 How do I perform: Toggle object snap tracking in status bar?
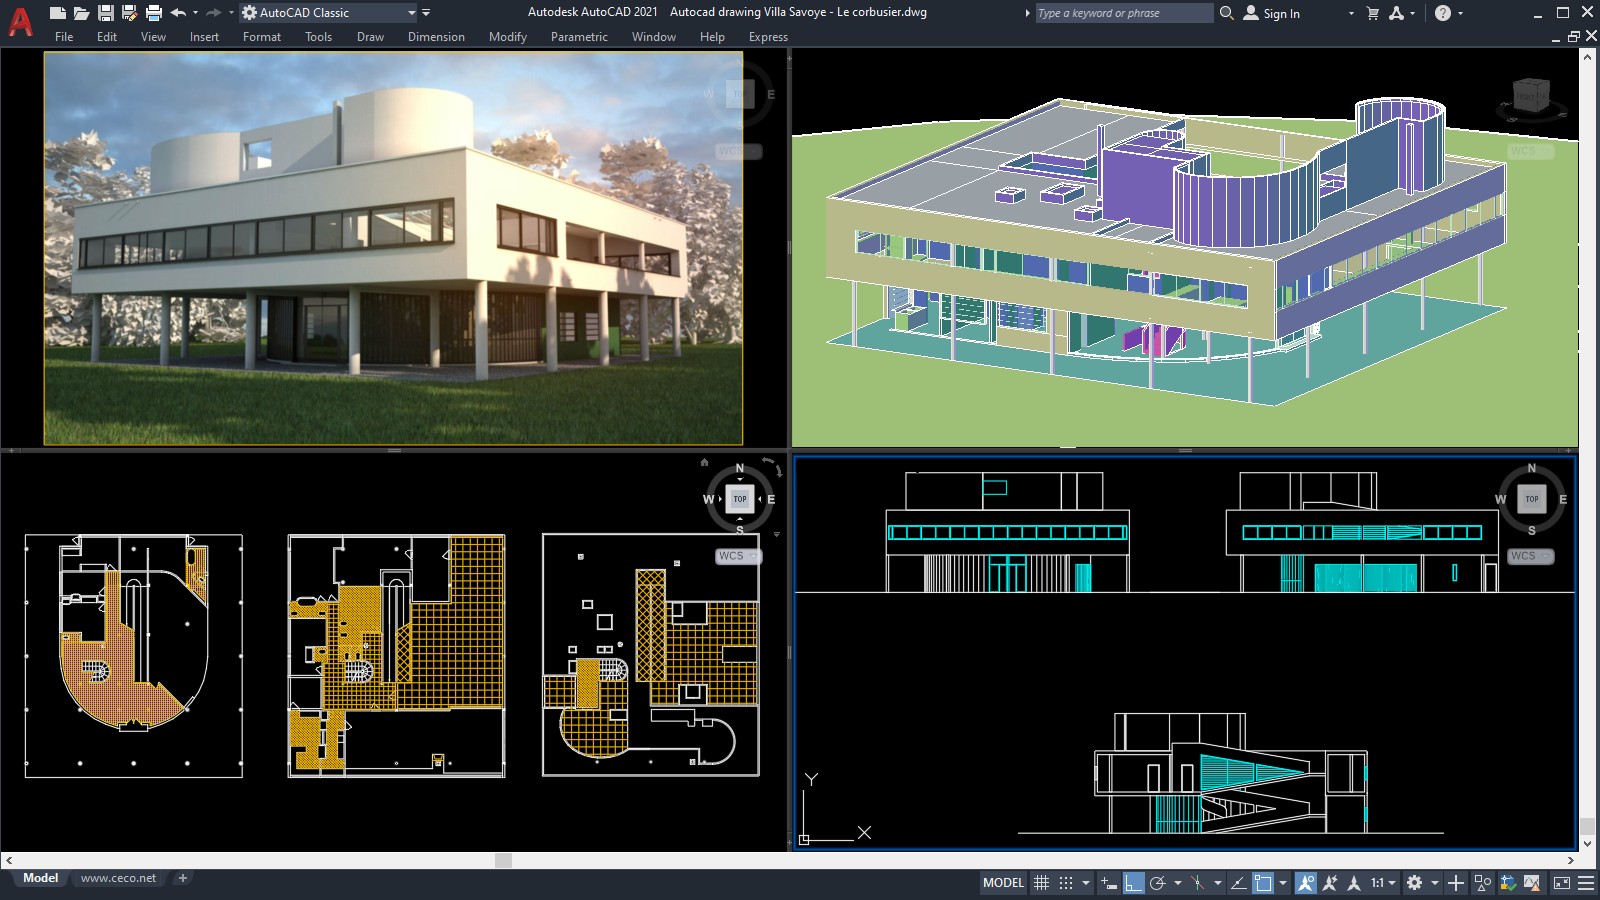(1238, 883)
